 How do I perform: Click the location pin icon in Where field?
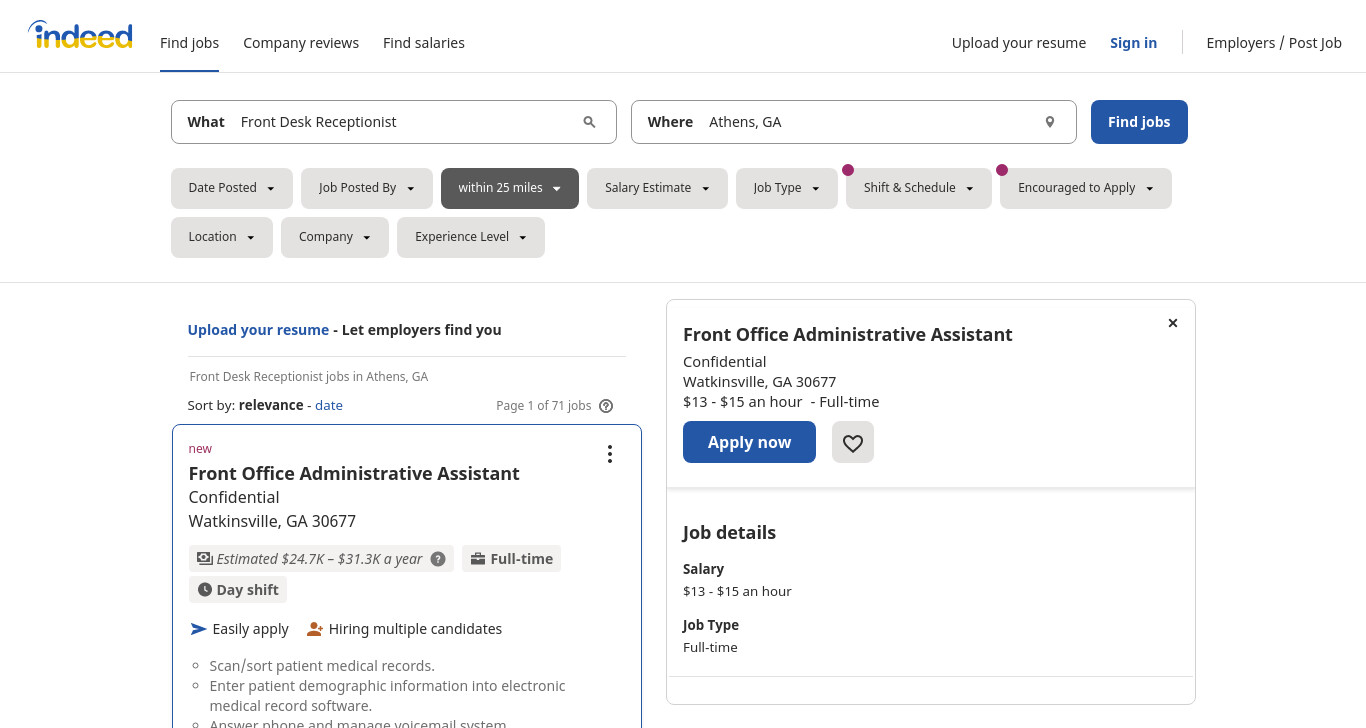click(x=1050, y=122)
